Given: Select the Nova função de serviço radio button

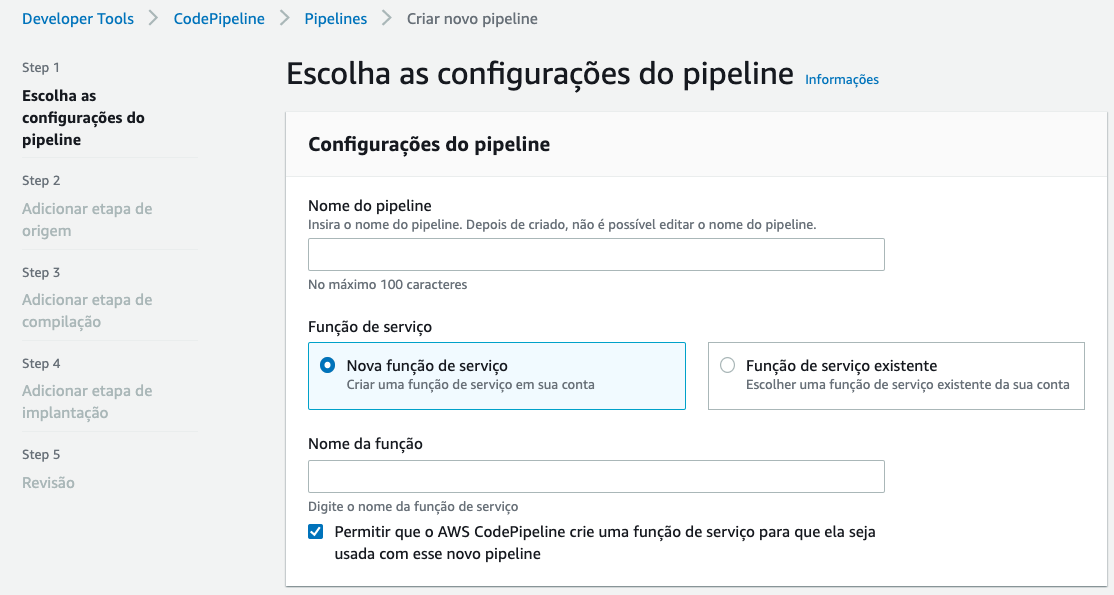Looking at the screenshot, I should (327, 366).
